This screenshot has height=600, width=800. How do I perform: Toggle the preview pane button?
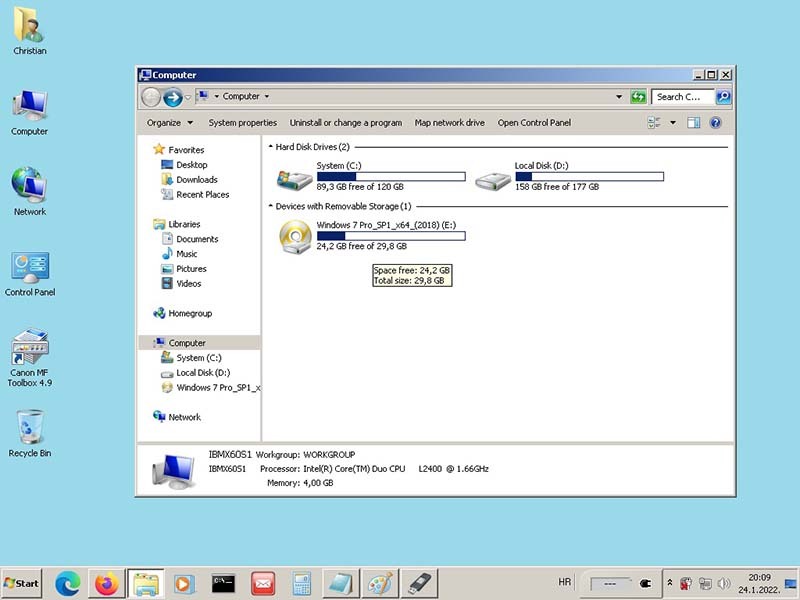click(693, 123)
